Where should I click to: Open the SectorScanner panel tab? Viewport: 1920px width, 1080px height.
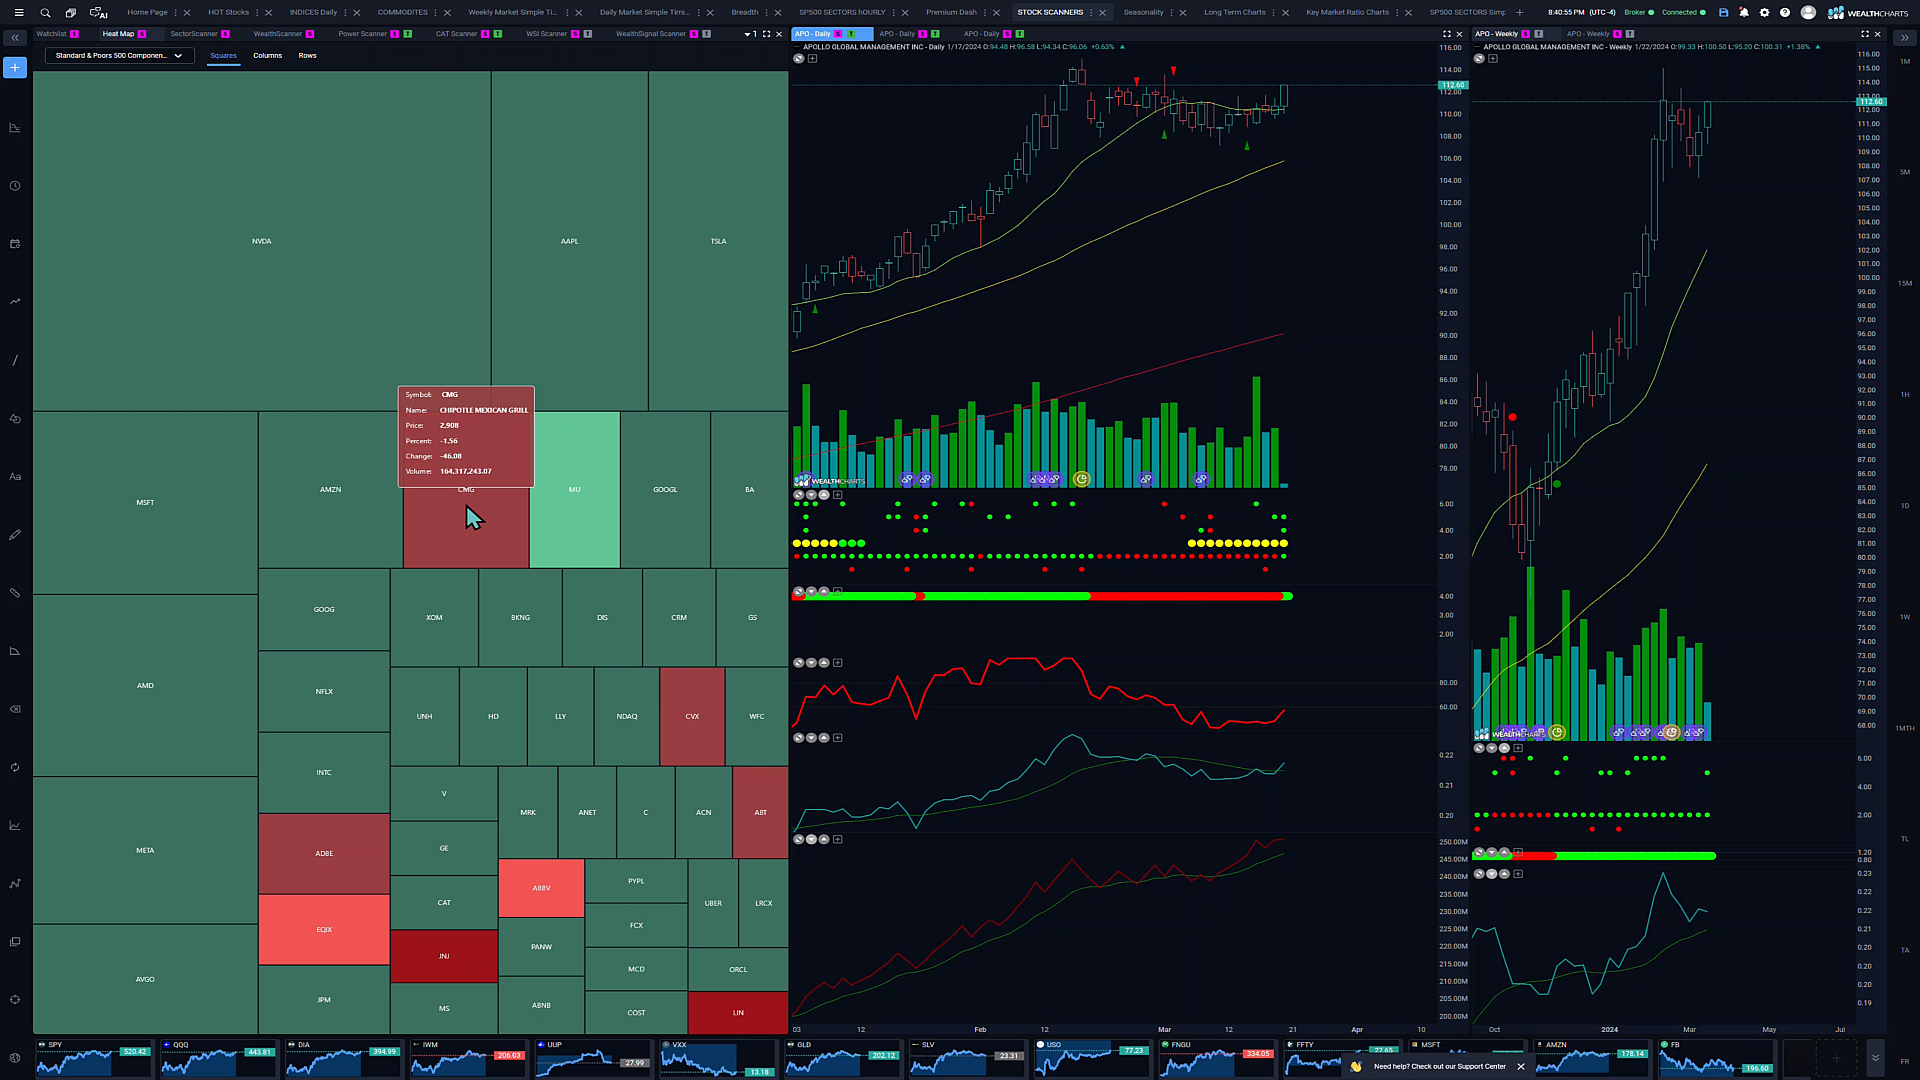pyautogui.click(x=193, y=34)
